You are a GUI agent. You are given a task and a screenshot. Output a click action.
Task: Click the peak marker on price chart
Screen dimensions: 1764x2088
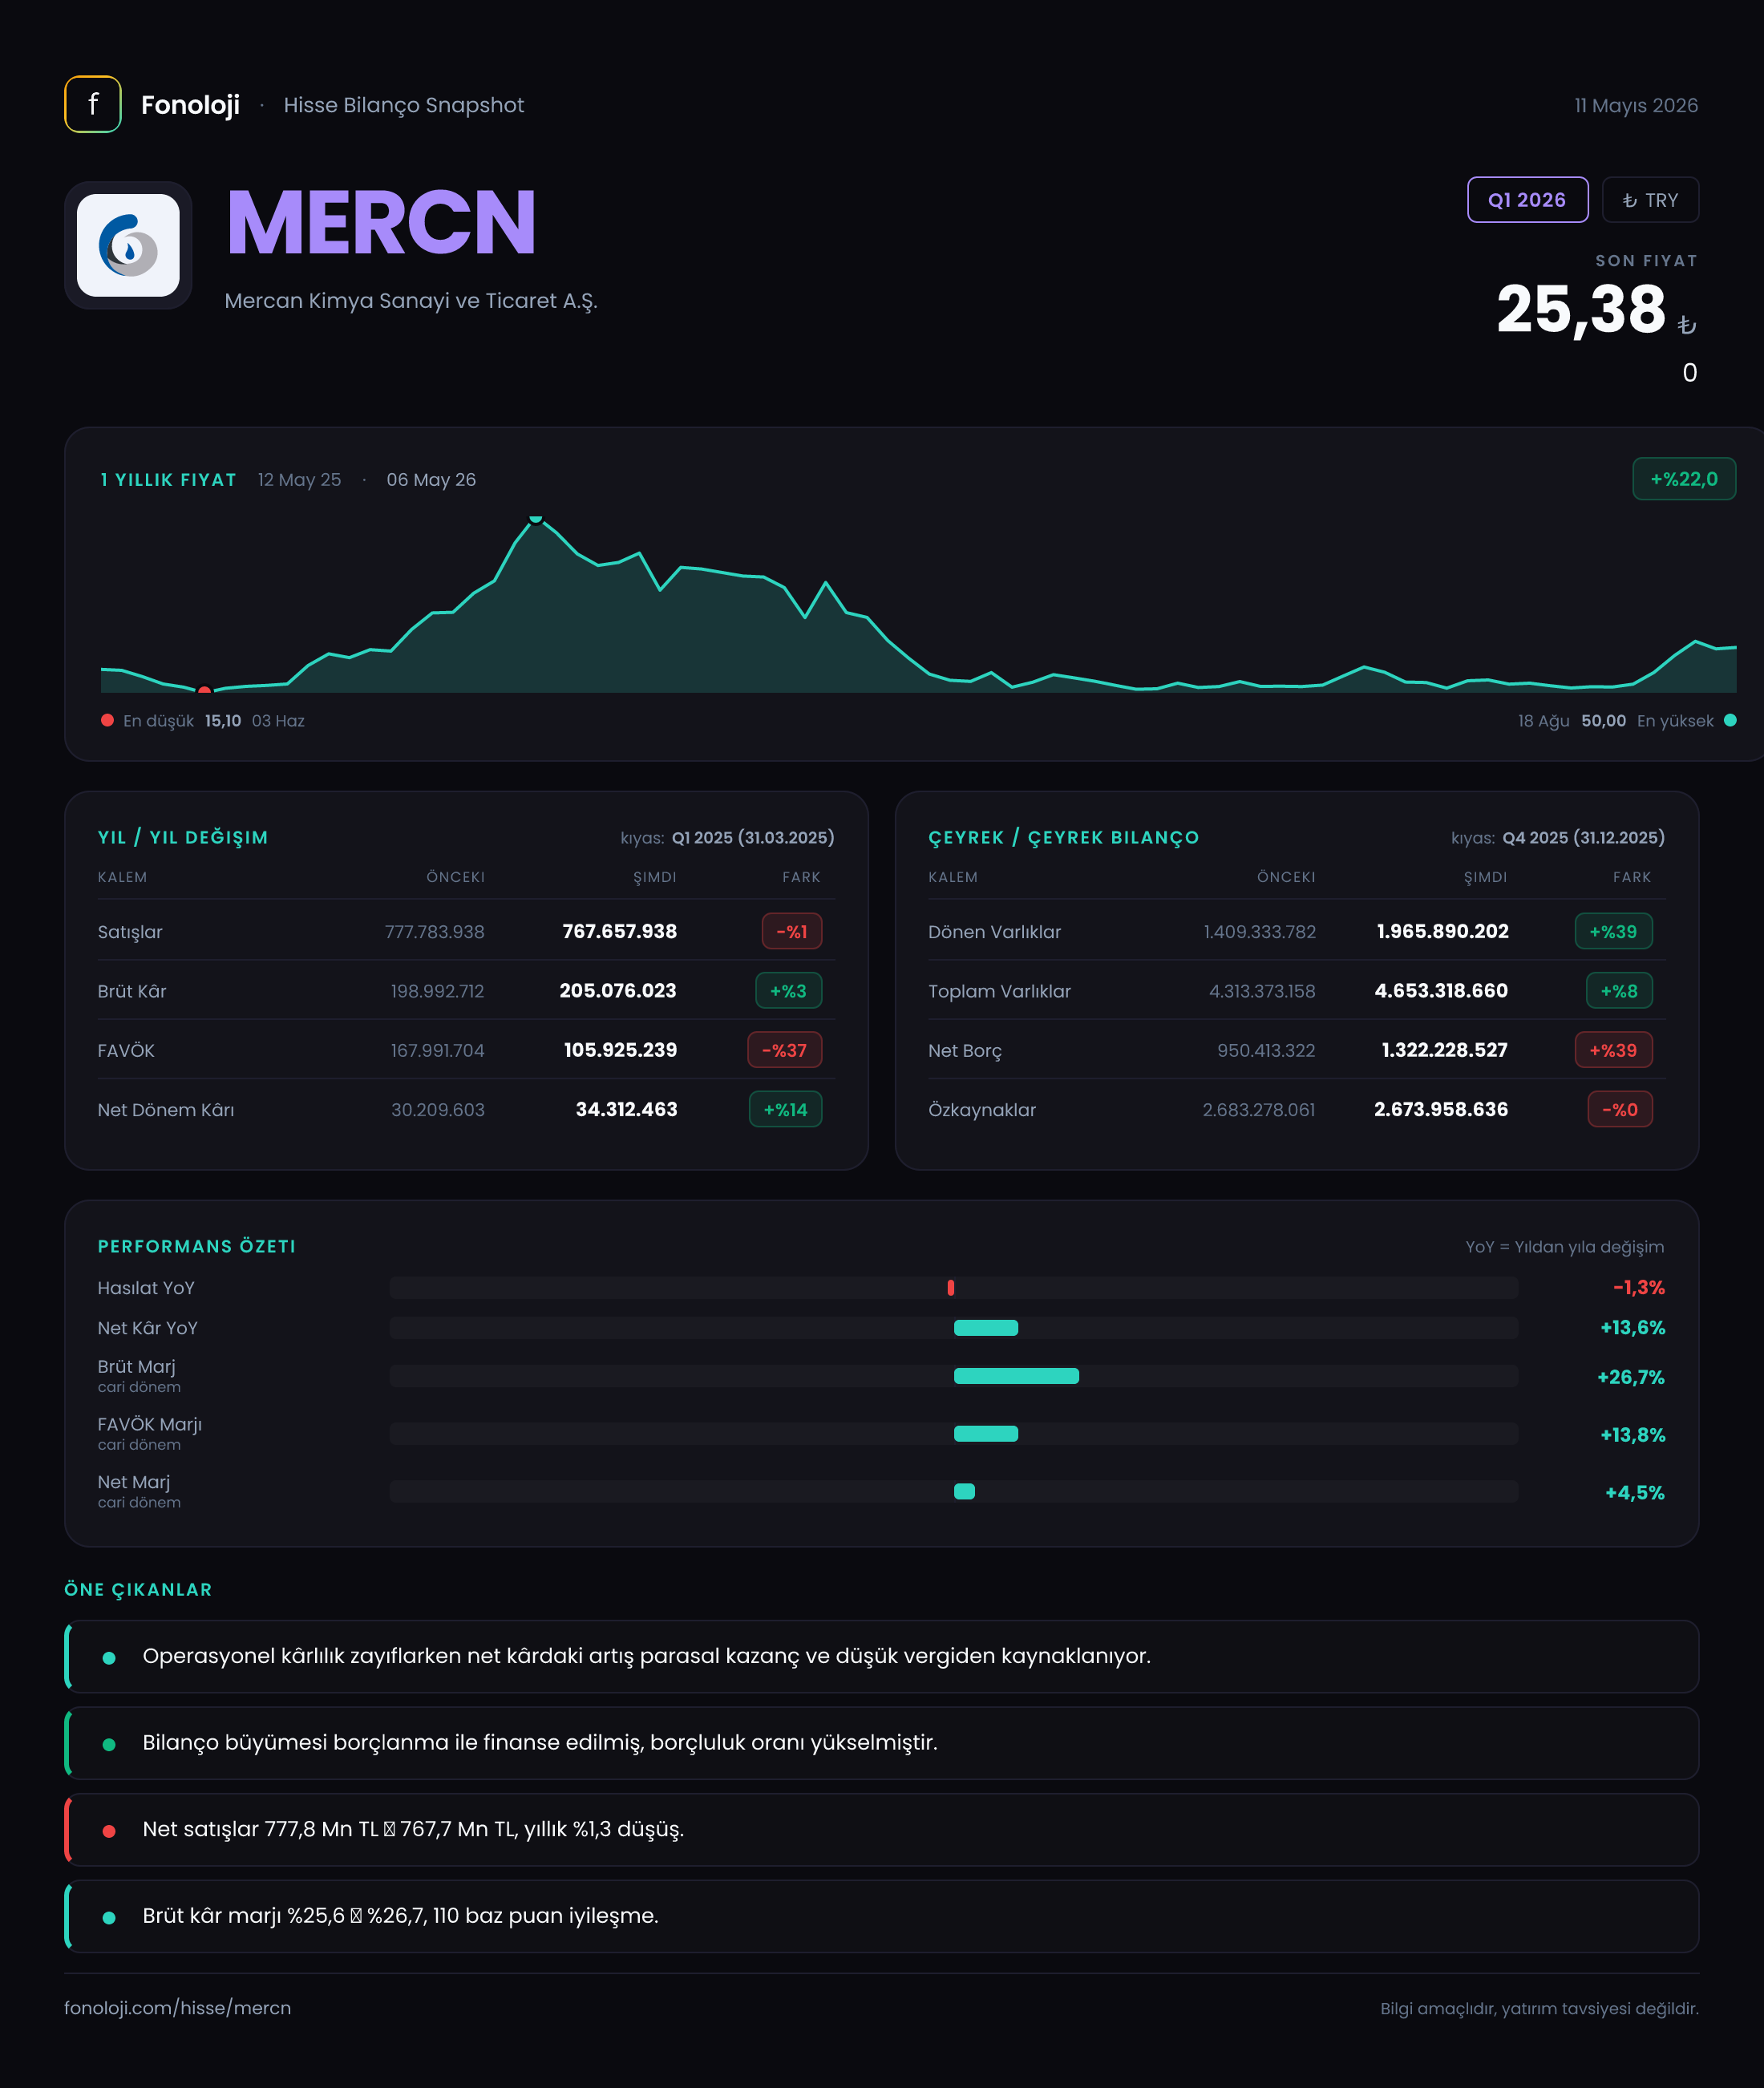pos(536,519)
